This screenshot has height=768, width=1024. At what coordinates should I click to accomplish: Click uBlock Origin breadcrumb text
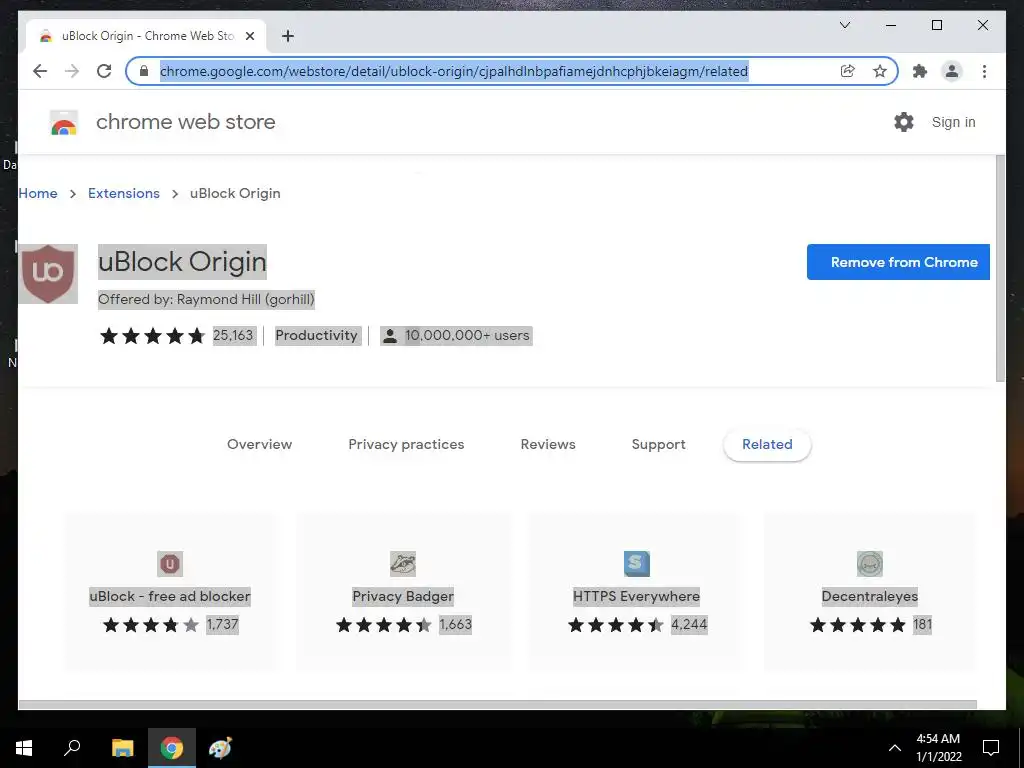click(x=235, y=193)
